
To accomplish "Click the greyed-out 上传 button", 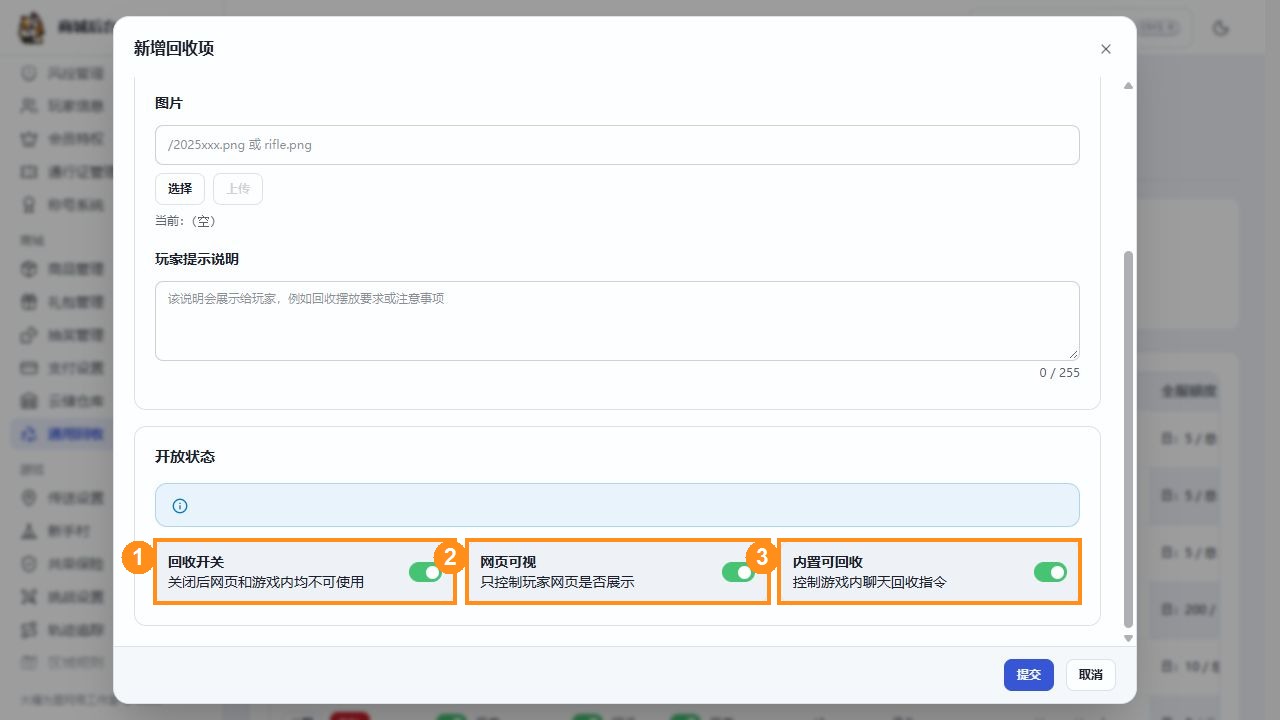I will (x=238, y=189).
